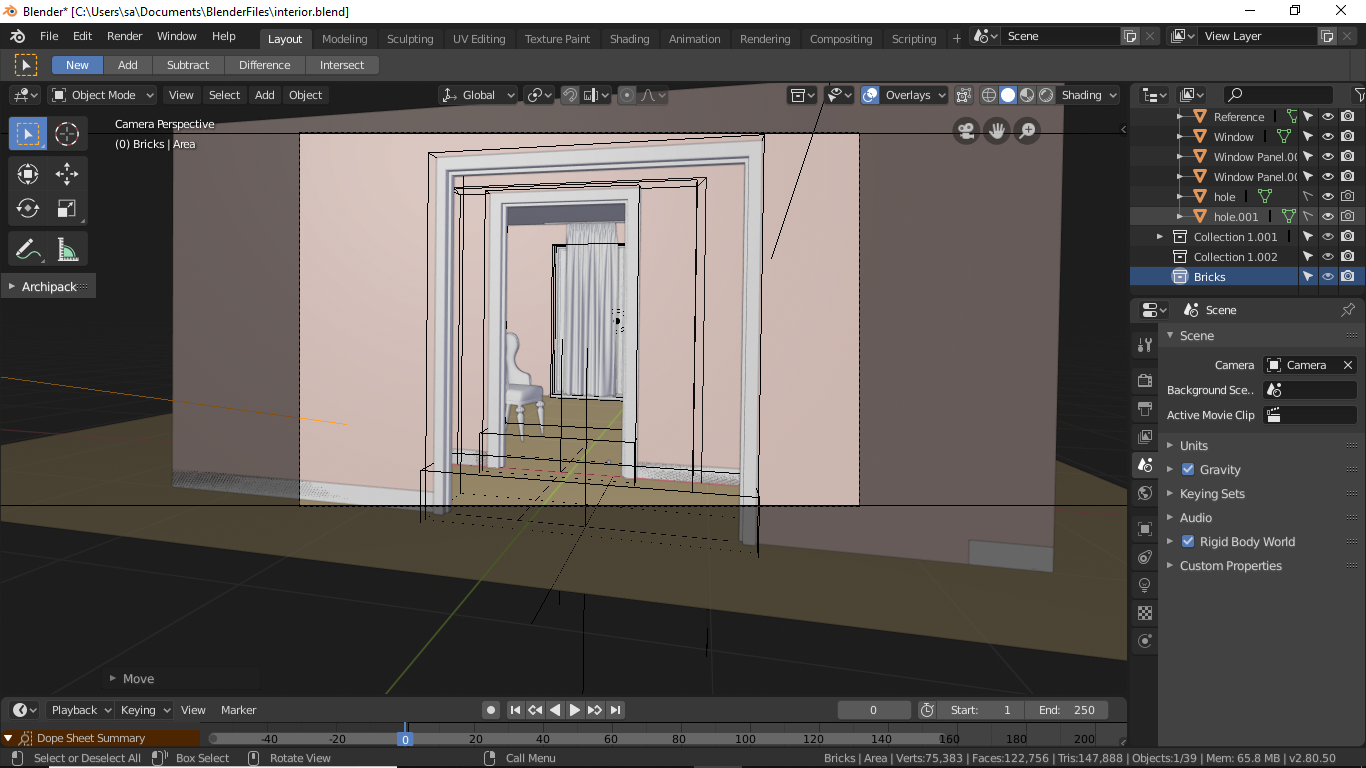Image resolution: width=1366 pixels, height=768 pixels.
Task: Toggle X-Ray display icon
Action: 963,95
